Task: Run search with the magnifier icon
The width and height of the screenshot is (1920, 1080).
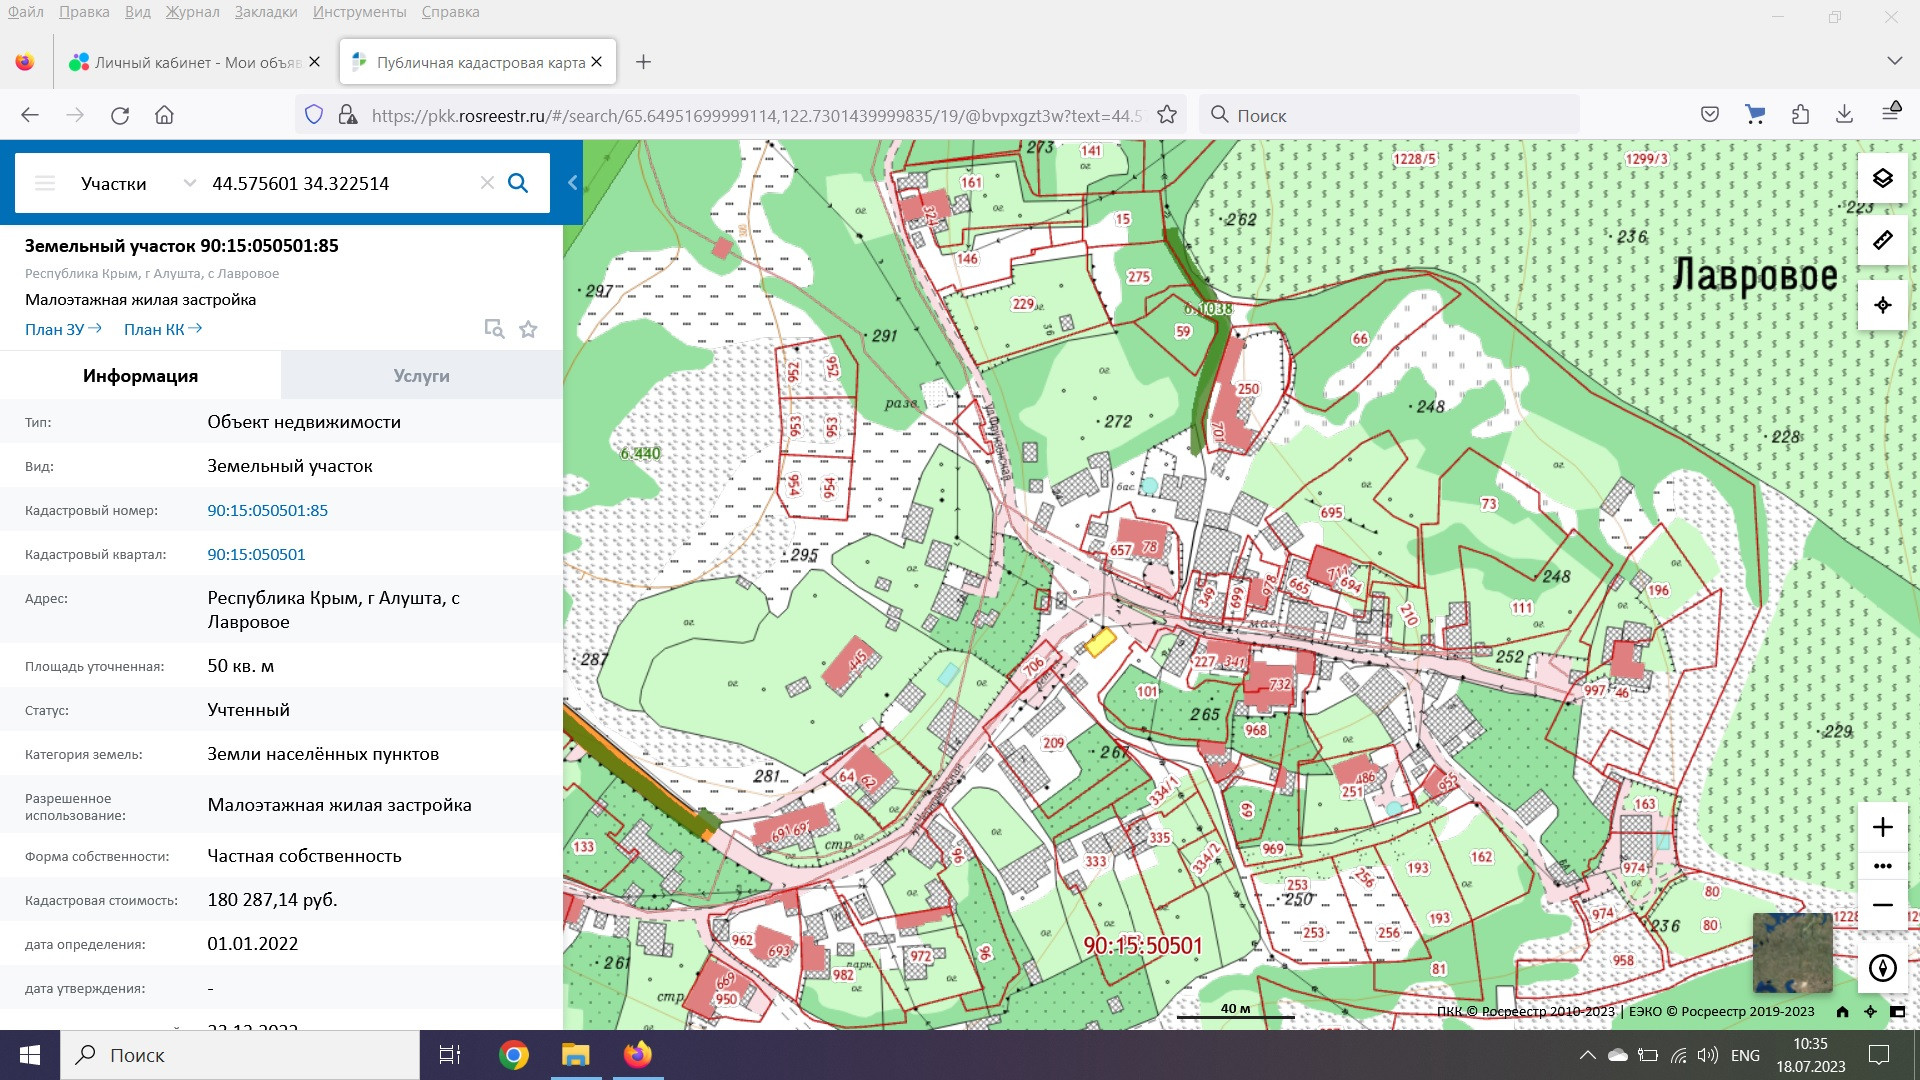Action: (518, 183)
